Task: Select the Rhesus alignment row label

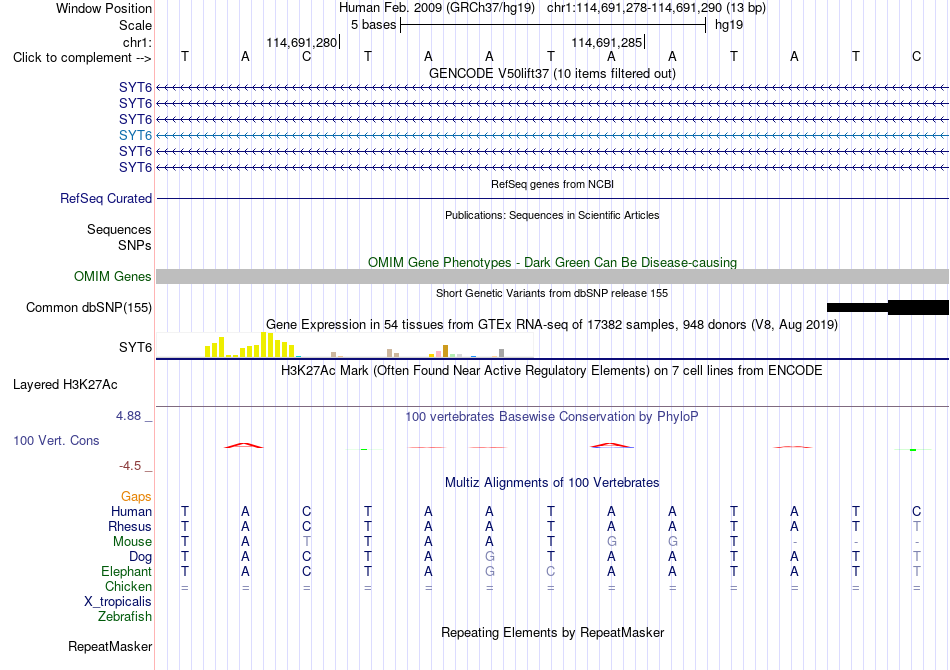Action: point(130,526)
